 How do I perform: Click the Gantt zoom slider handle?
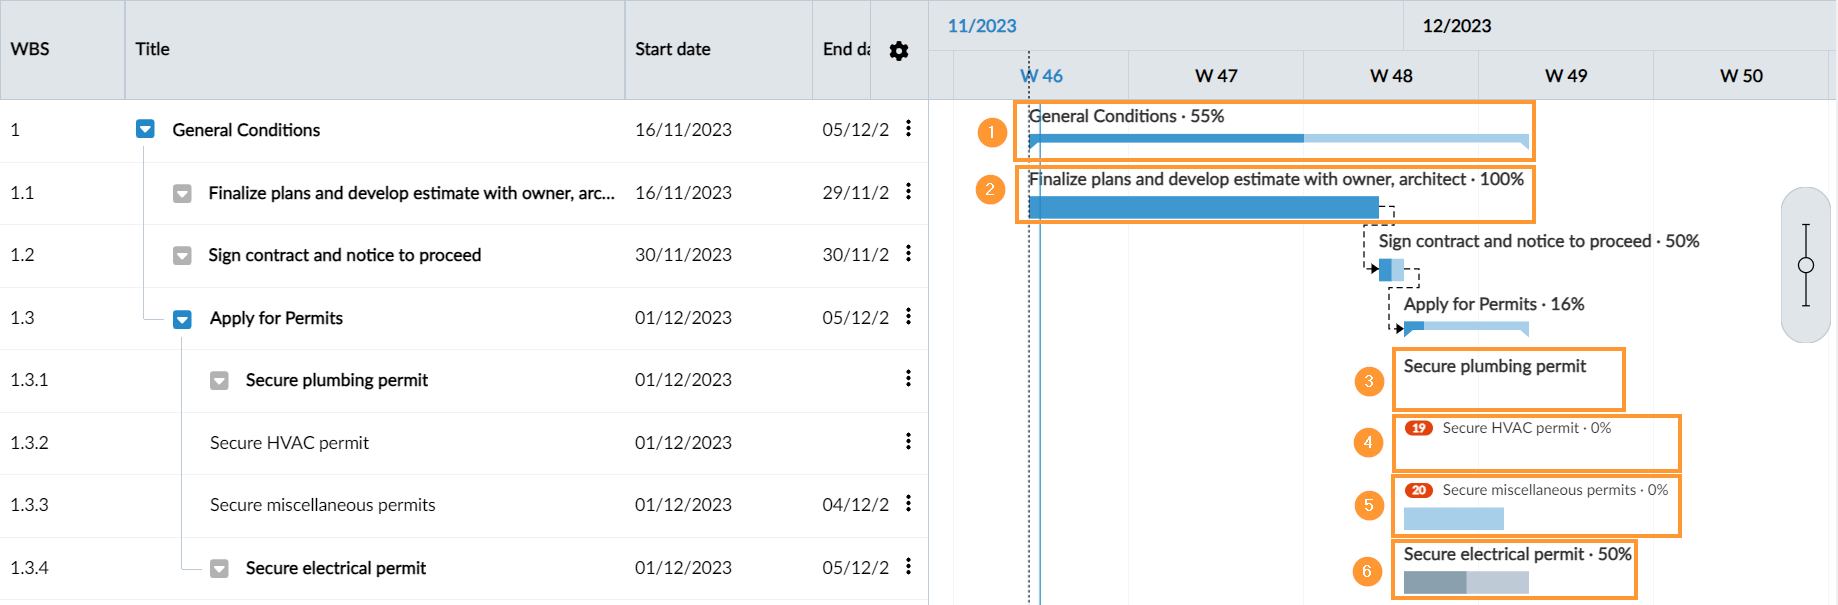coord(1806,265)
